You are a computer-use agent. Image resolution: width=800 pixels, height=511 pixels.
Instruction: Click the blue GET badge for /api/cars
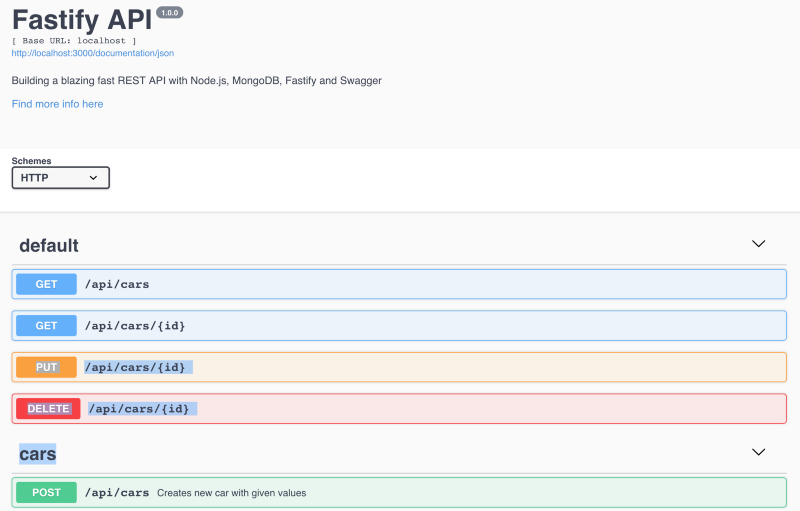click(46, 284)
